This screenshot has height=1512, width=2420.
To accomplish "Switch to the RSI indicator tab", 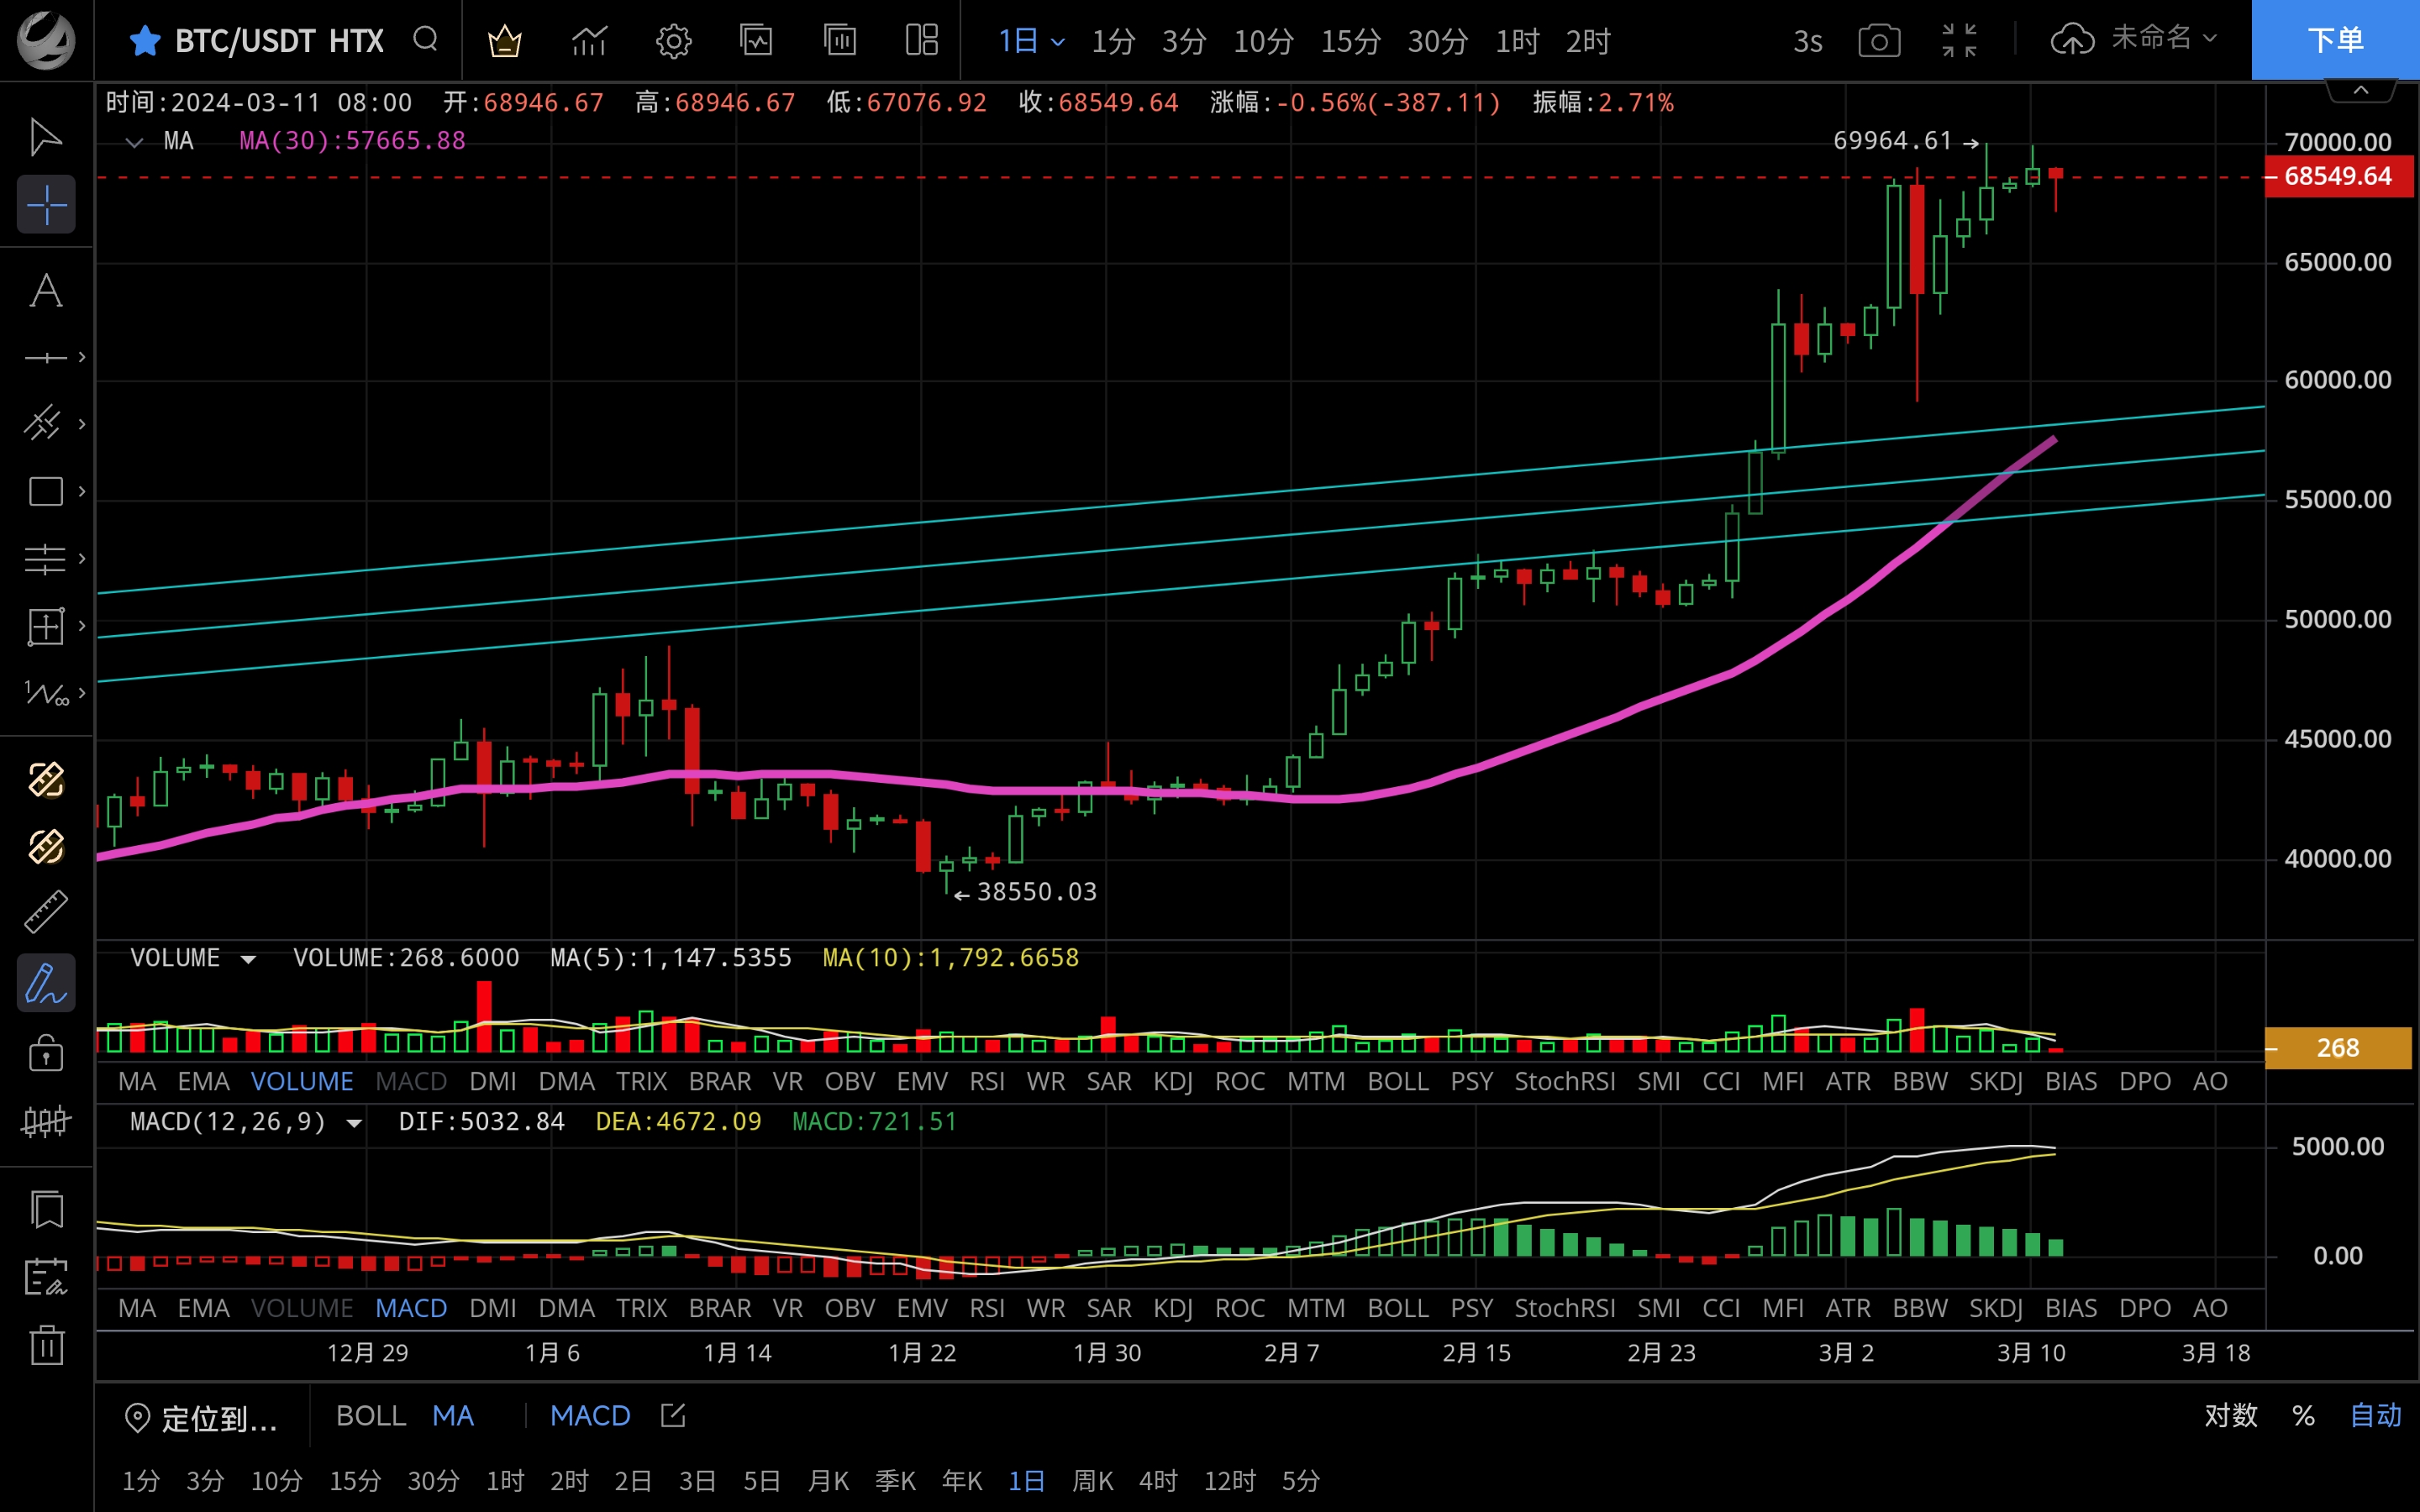I will click(x=988, y=1081).
